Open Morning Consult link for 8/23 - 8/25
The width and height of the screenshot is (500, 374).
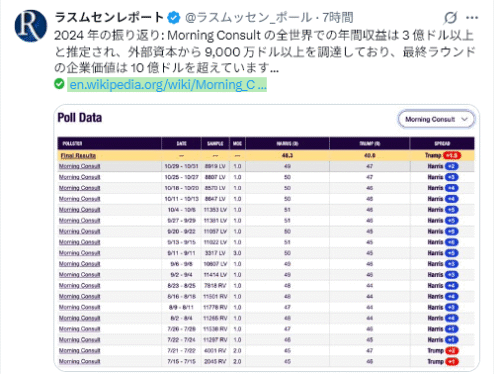[79, 286]
